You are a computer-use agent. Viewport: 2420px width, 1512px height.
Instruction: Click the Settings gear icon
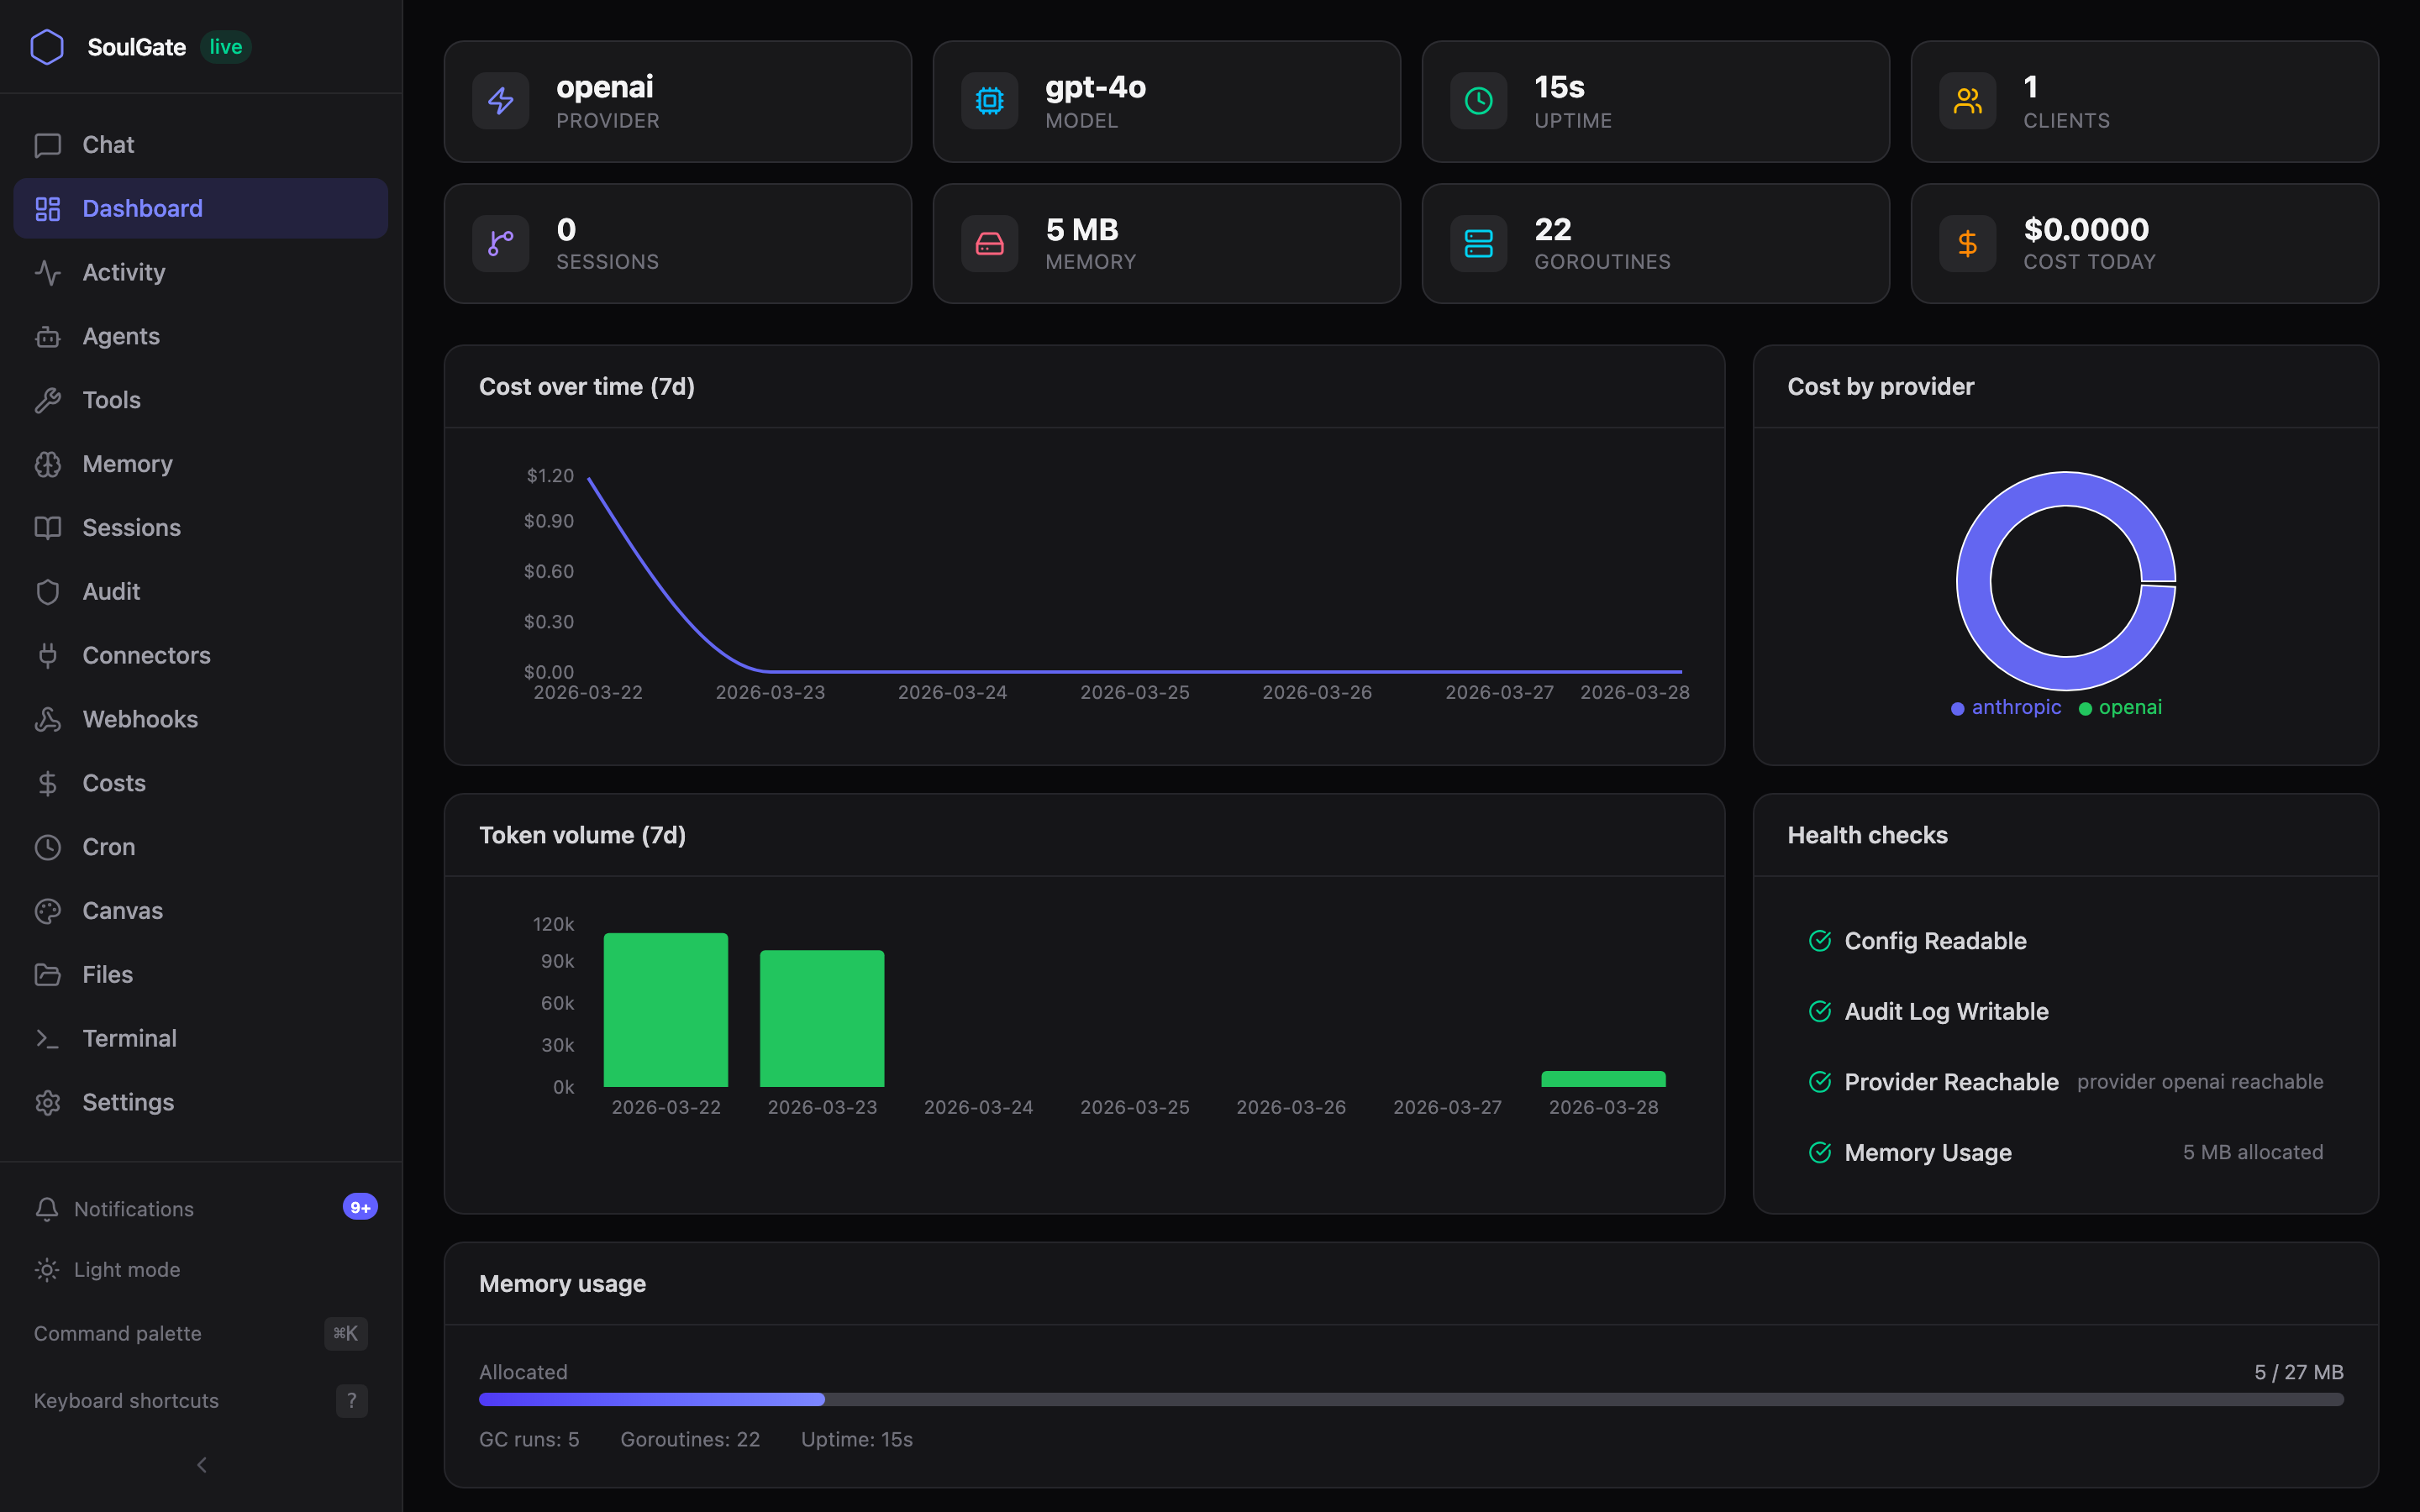(x=48, y=1102)
